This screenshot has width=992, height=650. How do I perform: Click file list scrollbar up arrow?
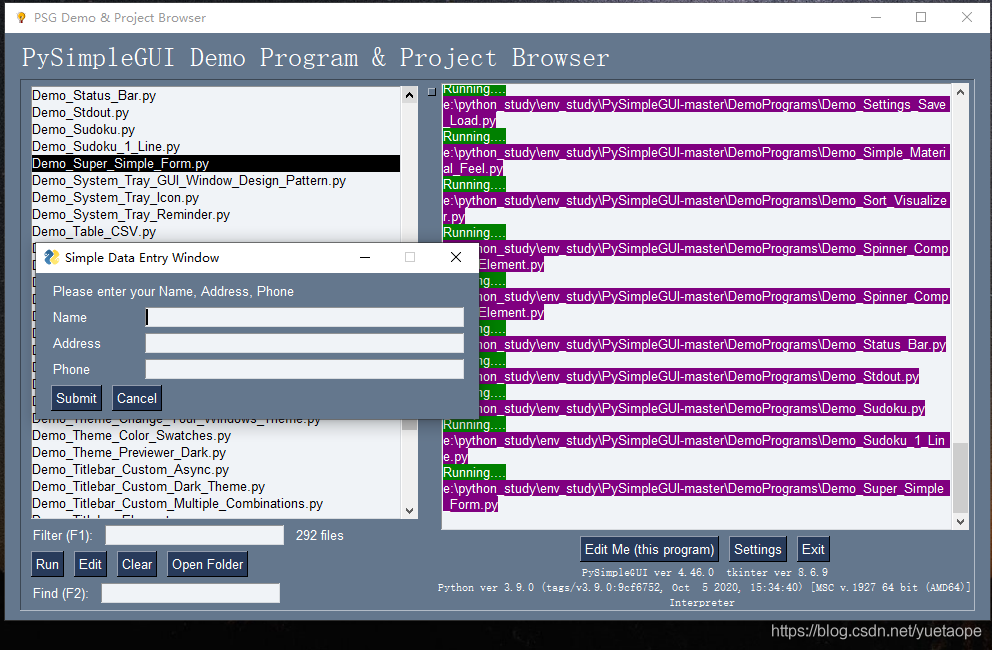click(x=409, y=96)
